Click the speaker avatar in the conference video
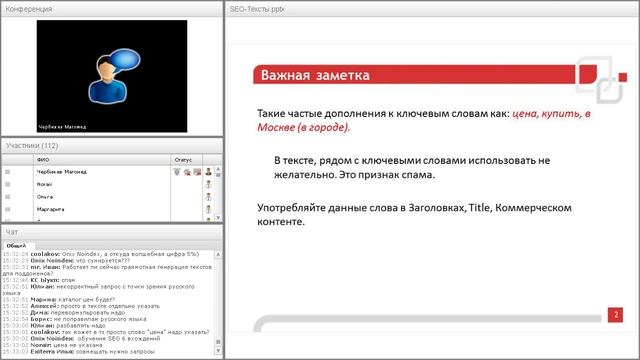 pyautogui.click(x=113, y=76)
